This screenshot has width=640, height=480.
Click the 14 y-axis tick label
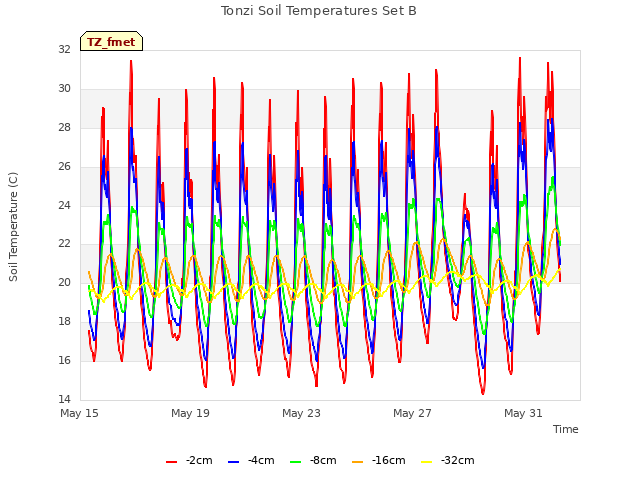[64, 399]
